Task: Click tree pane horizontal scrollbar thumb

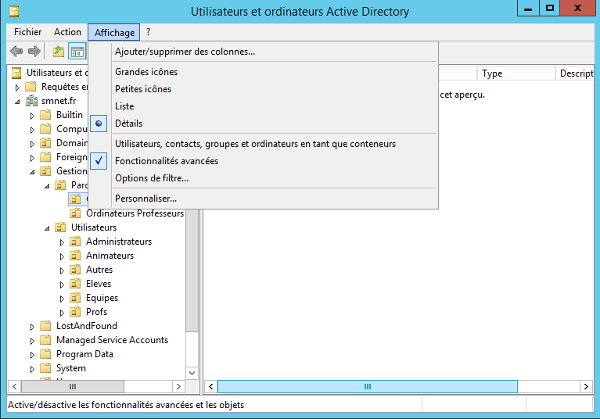Action: [72, 386]
